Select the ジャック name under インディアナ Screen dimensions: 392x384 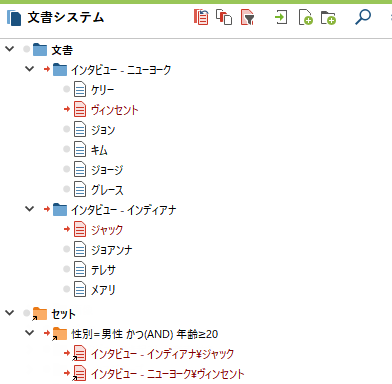pyautogui.click(x=107, y=230)
